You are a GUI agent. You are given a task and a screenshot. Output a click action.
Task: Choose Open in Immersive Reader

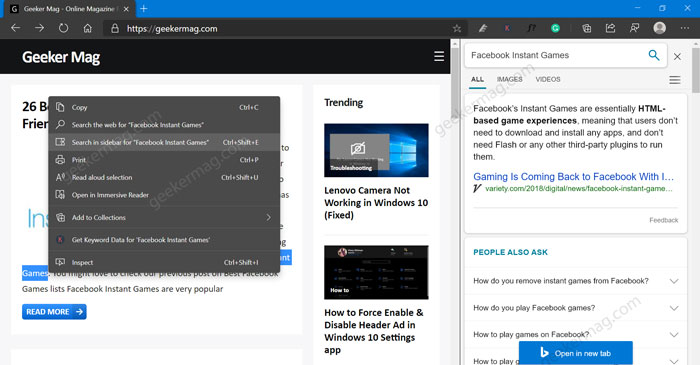click(x=164, y=195)
